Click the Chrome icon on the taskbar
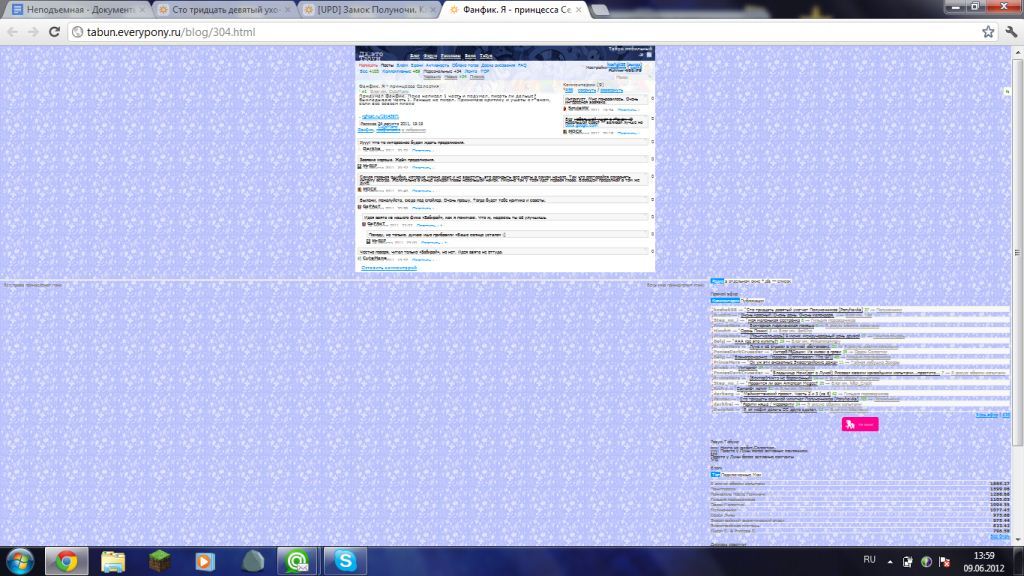 point(66,561)
